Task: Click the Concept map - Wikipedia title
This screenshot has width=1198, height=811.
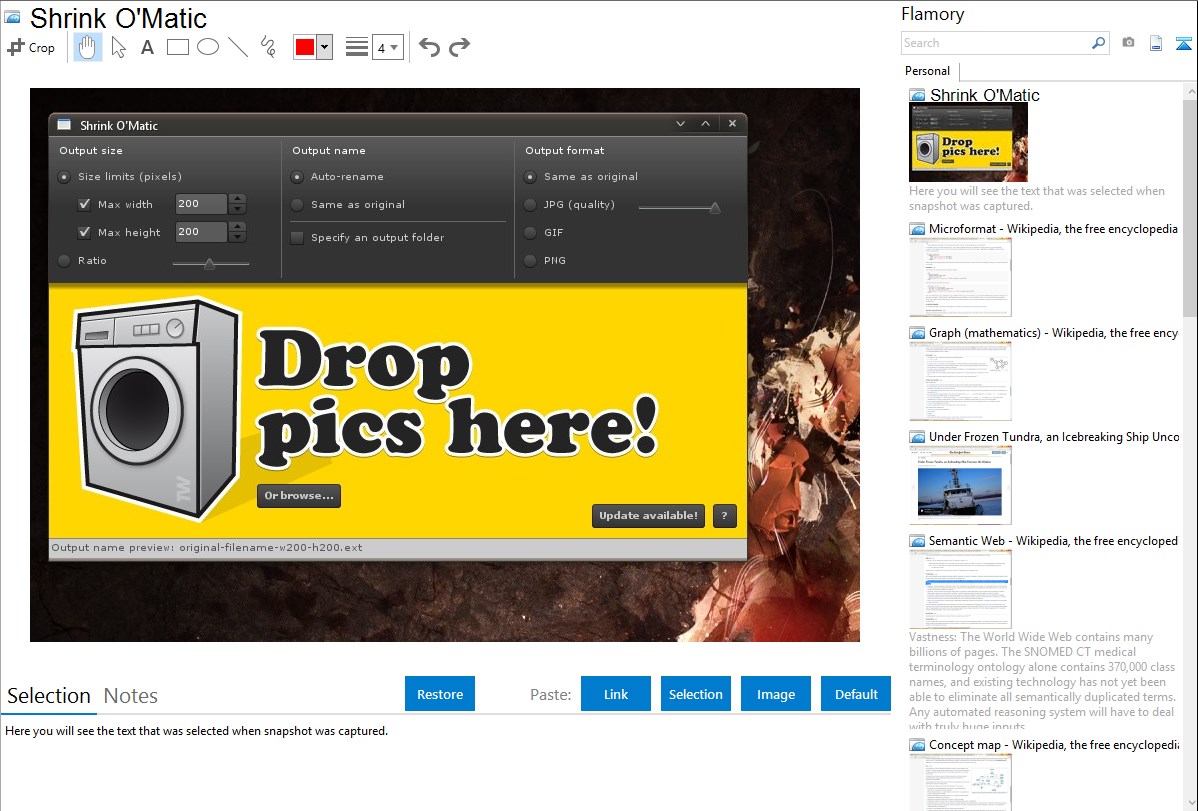Action: click(x=1054, y=744)
